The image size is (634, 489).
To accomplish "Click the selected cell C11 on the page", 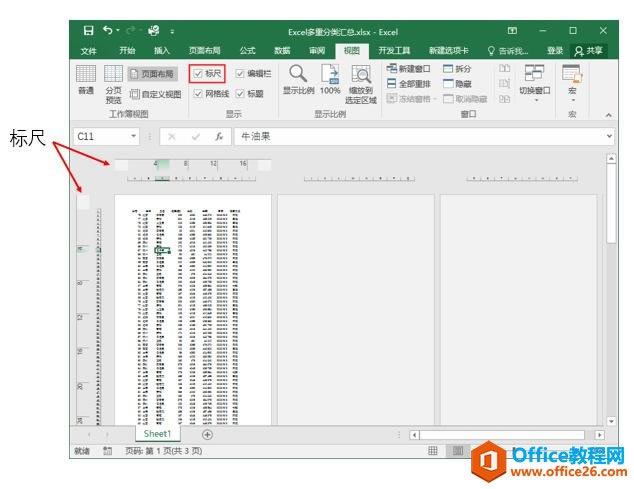I will [x=161, y=250].
